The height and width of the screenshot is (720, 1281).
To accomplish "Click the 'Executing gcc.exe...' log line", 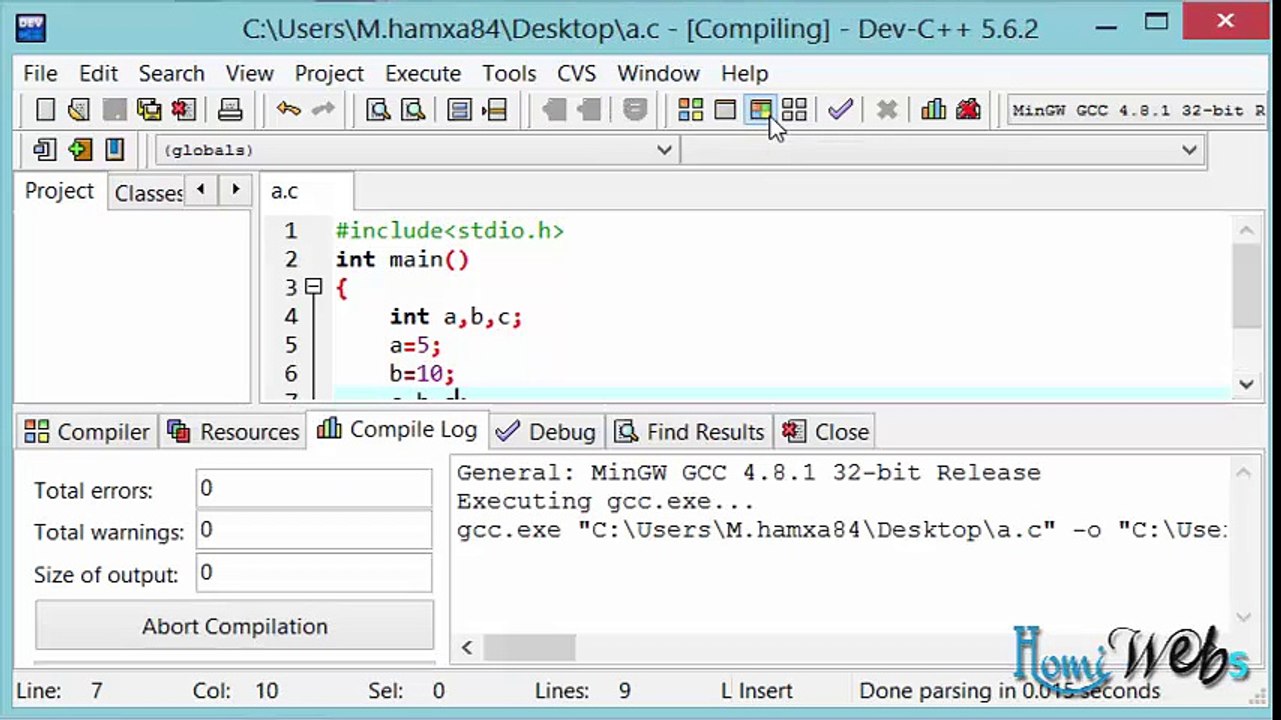I will (605, 501).
